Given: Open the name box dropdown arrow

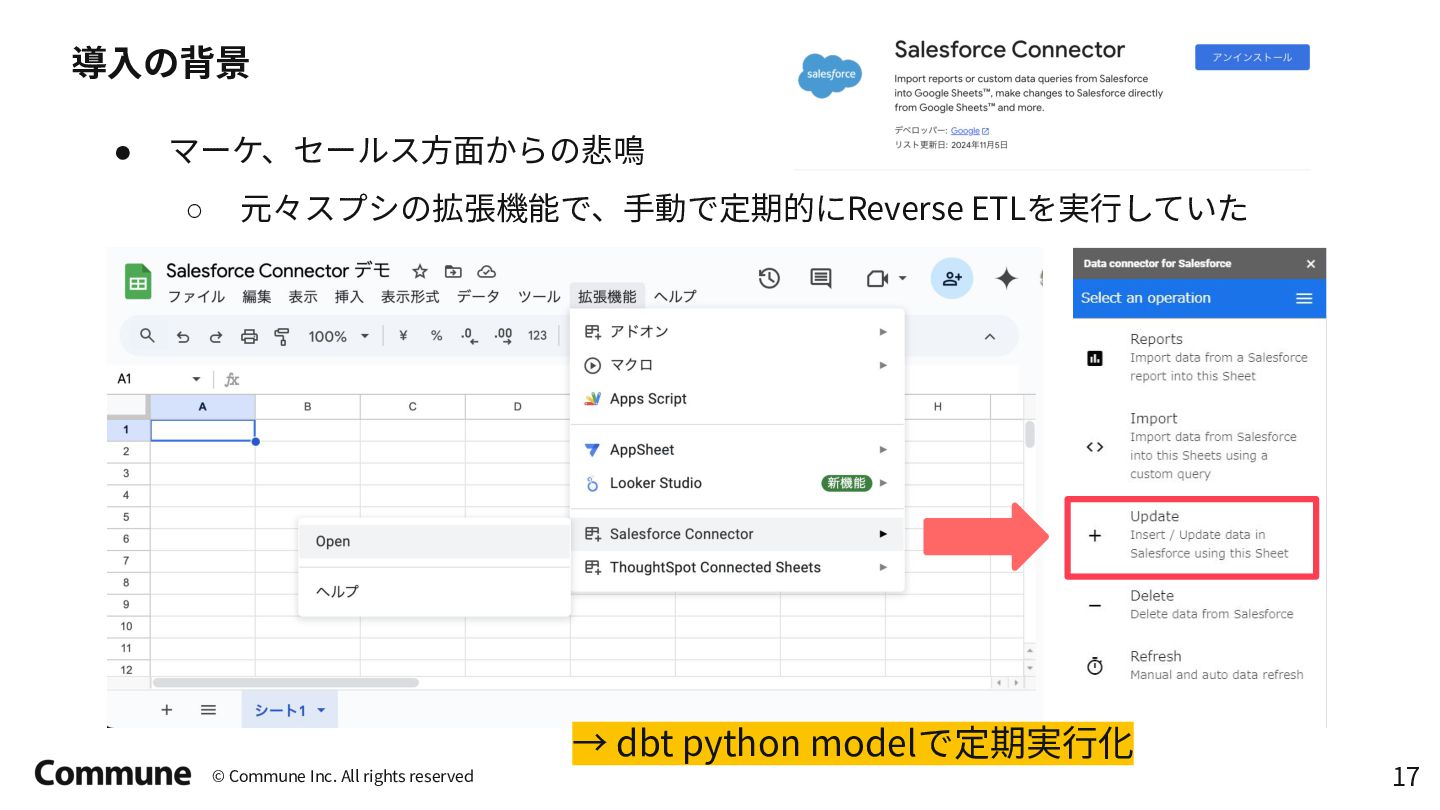Looking at the screenshot, I should [196, 379].
